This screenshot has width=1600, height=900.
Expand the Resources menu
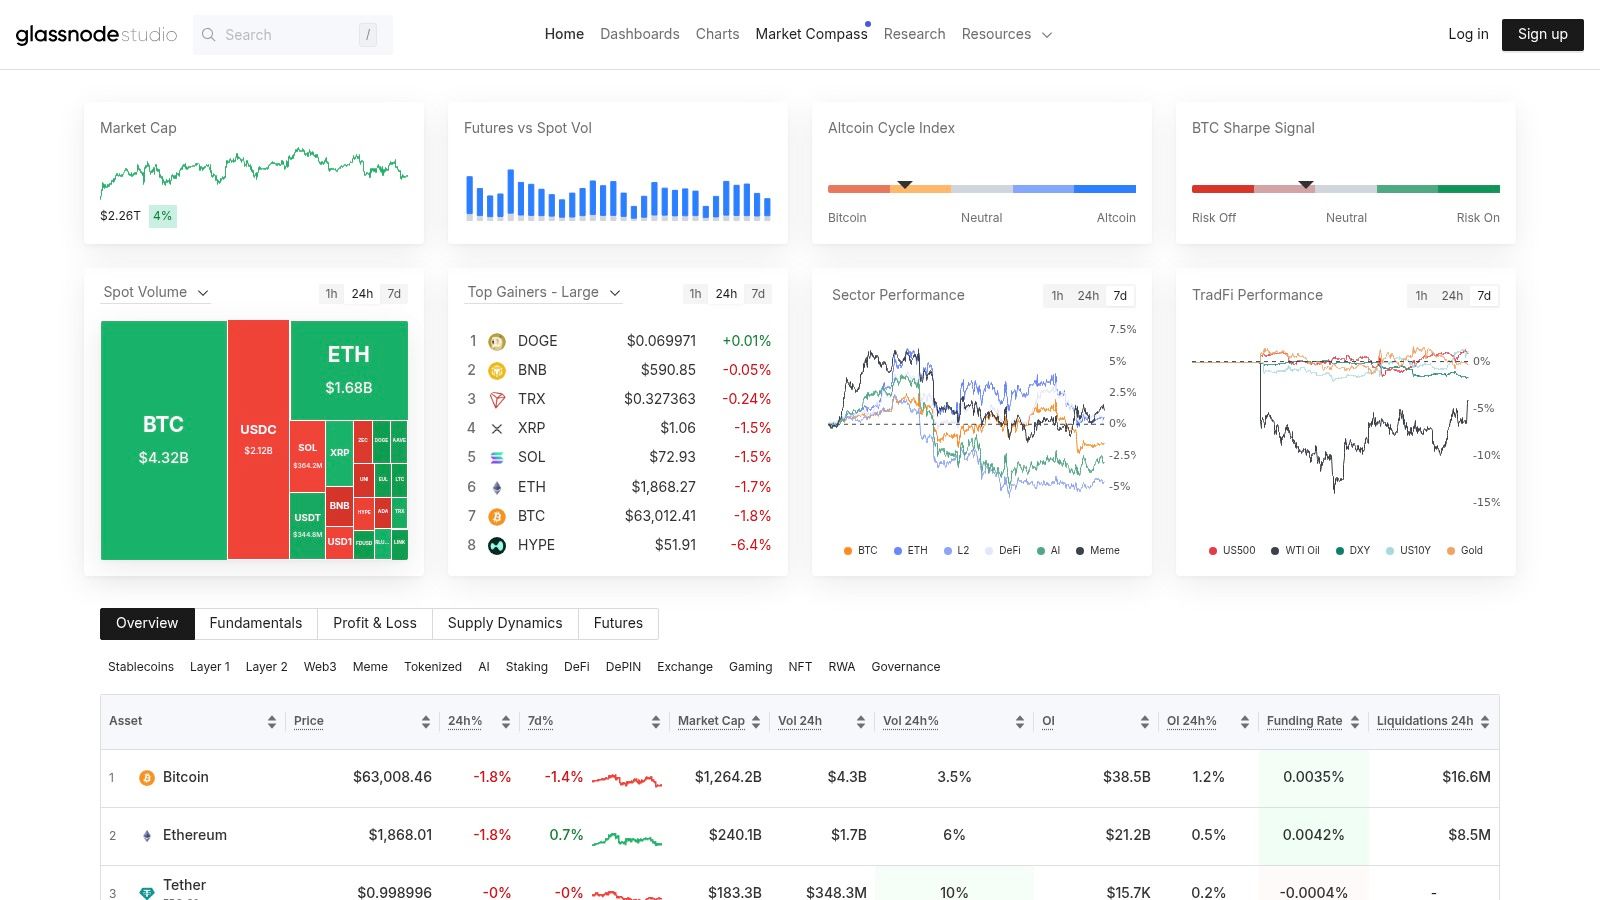click(1007, 34)
